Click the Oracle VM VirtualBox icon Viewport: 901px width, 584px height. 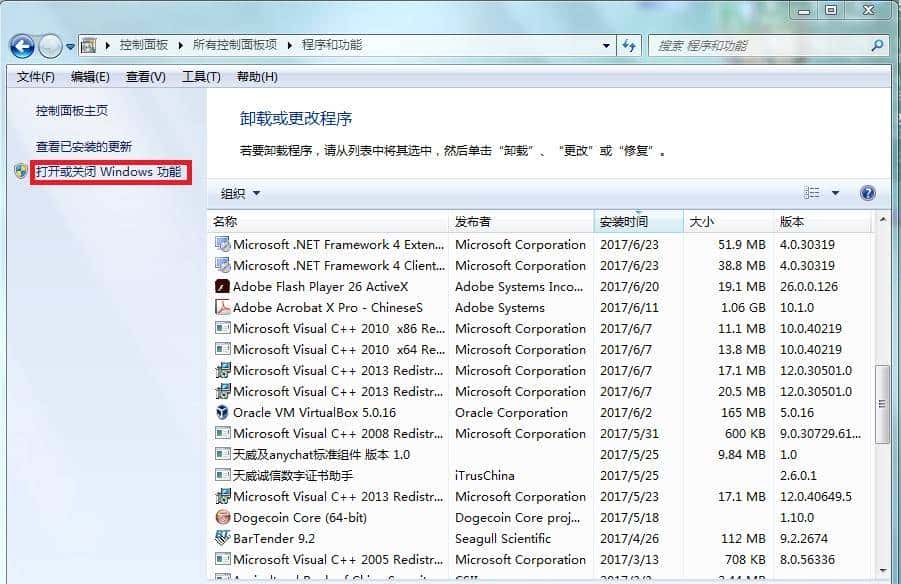[x=223, y=413]
